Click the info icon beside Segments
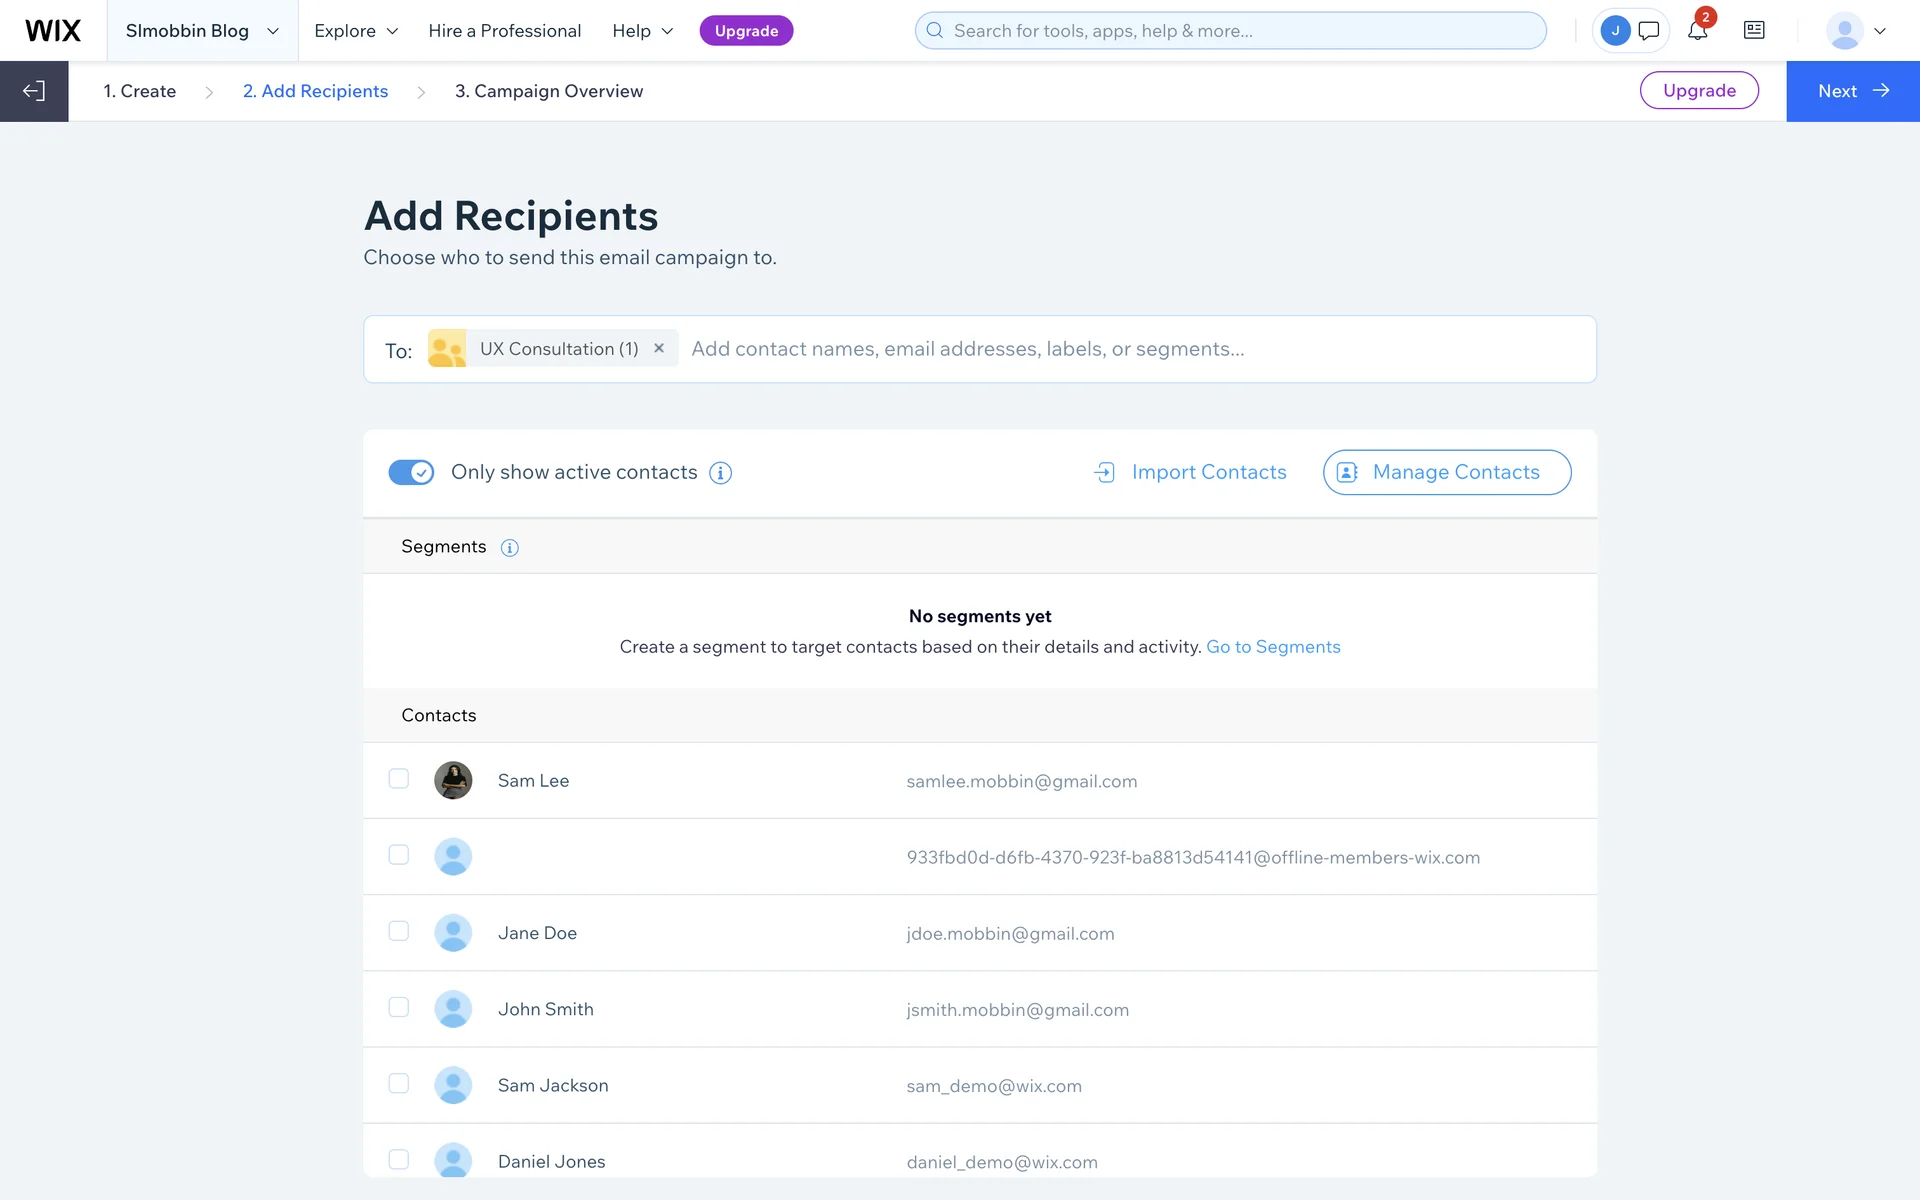The height and width of the screenshot is (1200, 1920). [x=509, y=548]
